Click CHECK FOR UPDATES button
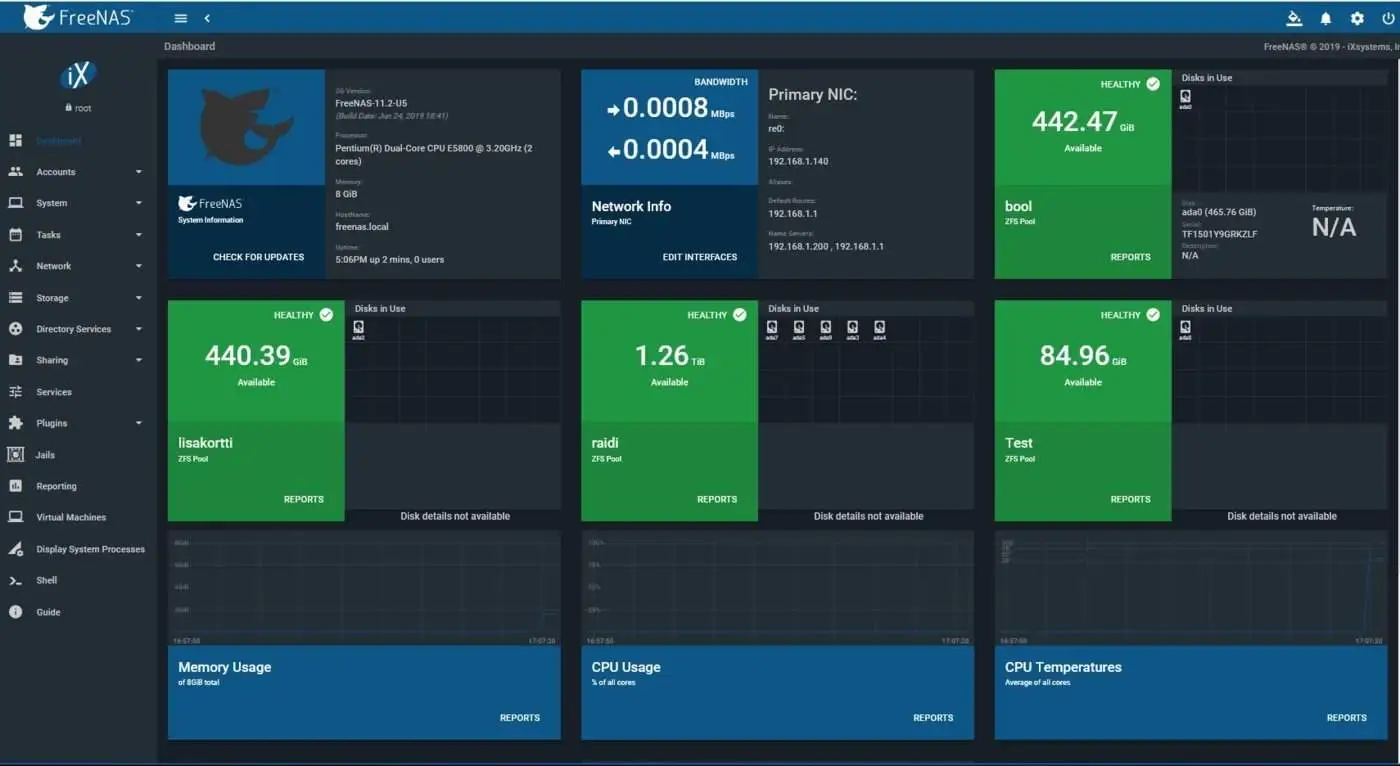Screen dimensions: 1400x766 (x=258, y=257)
